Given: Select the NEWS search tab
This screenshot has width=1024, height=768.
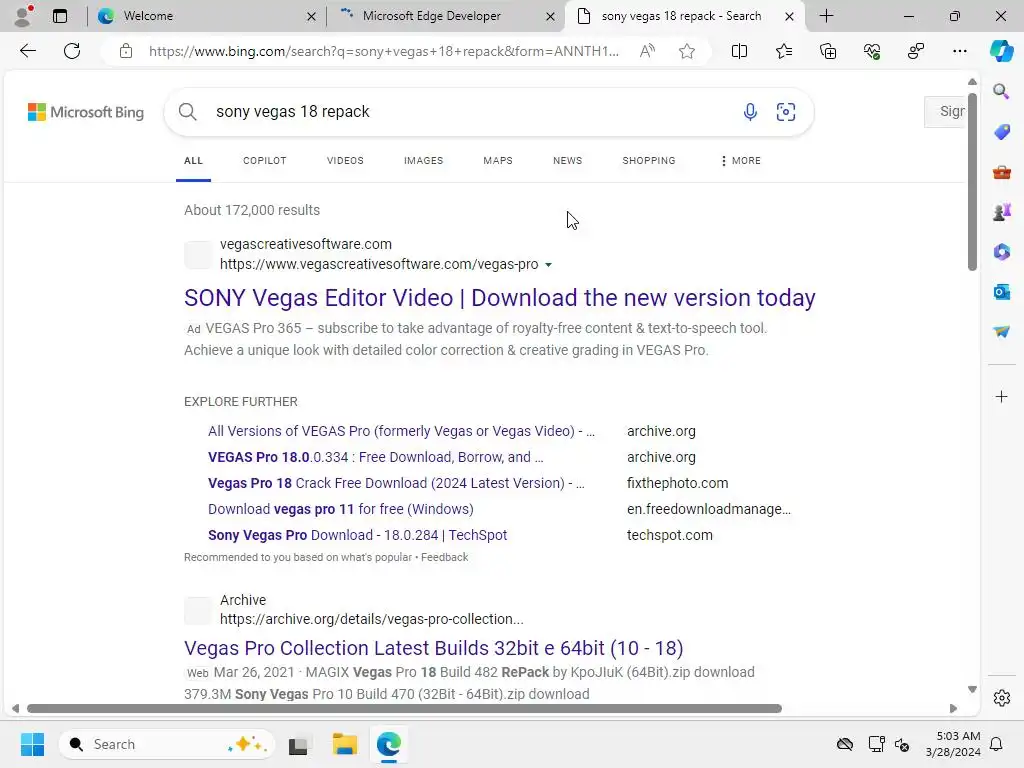Looking at the screenshot, I should [567, 161].
